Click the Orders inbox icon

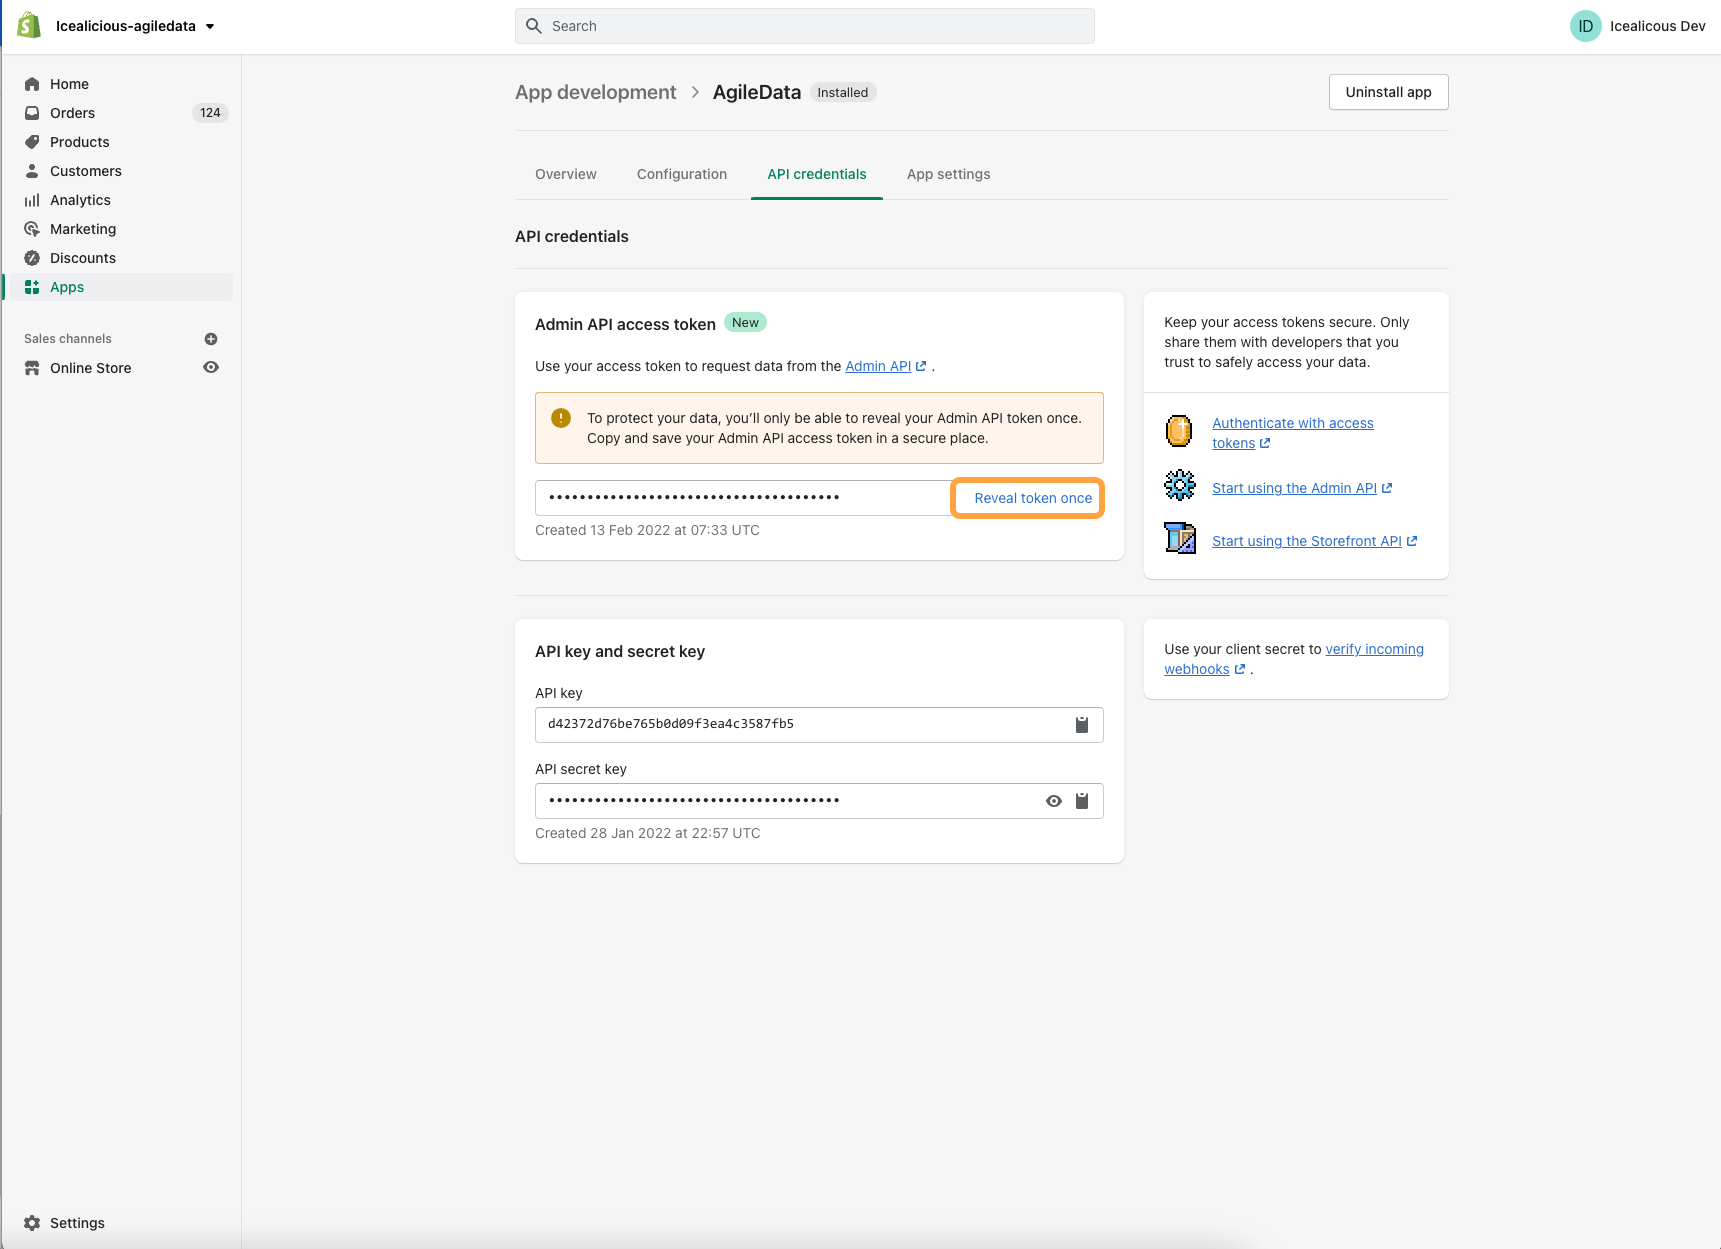coord(32,113)
